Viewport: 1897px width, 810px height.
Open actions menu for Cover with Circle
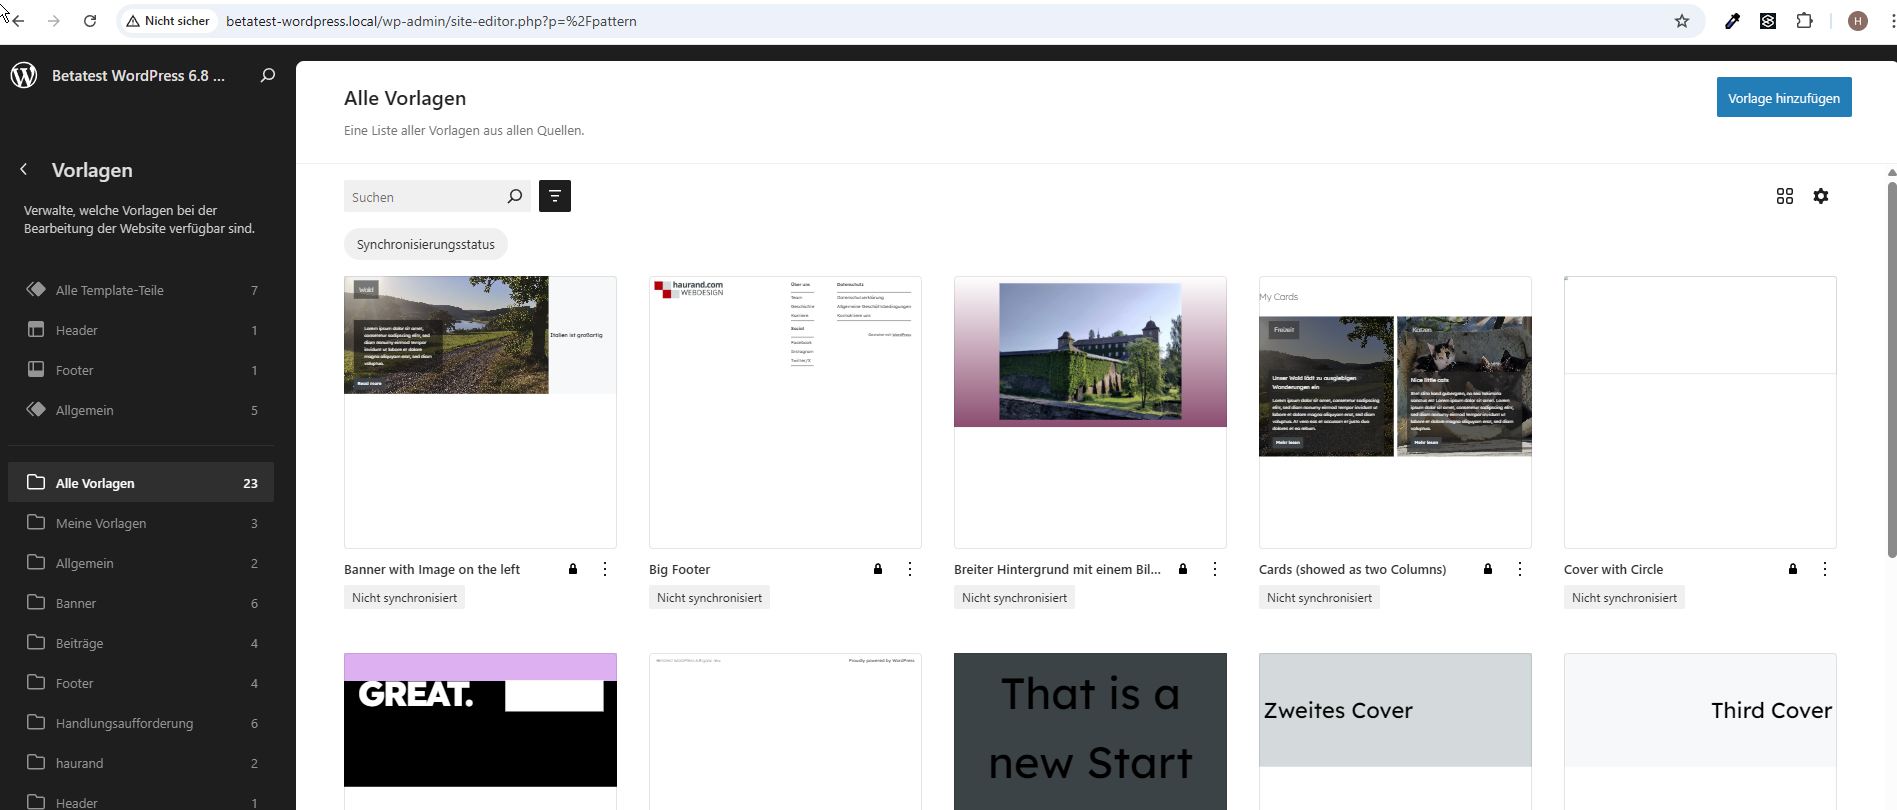click(1825, 569)
